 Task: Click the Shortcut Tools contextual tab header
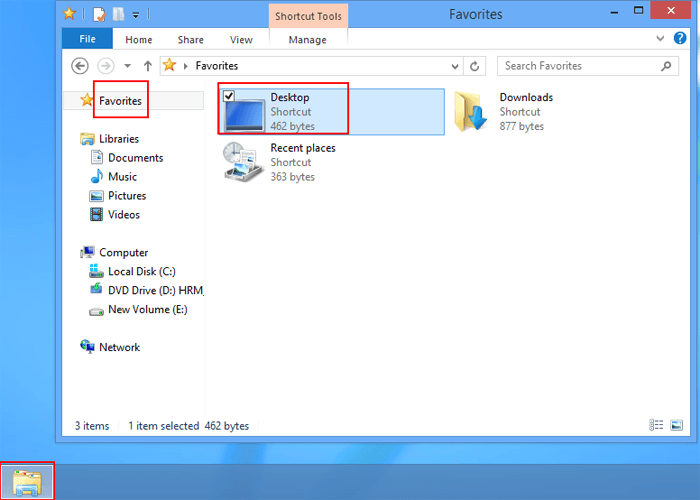[308, 17]
